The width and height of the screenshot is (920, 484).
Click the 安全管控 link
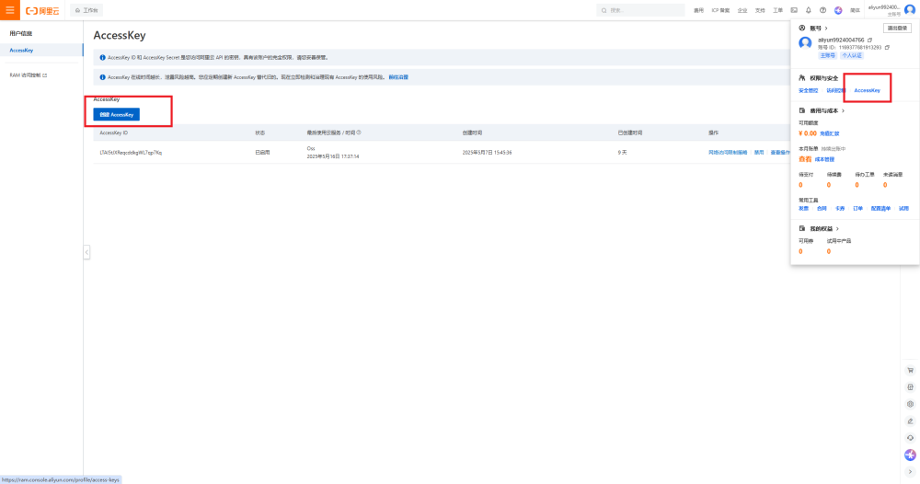click(809, 90)
